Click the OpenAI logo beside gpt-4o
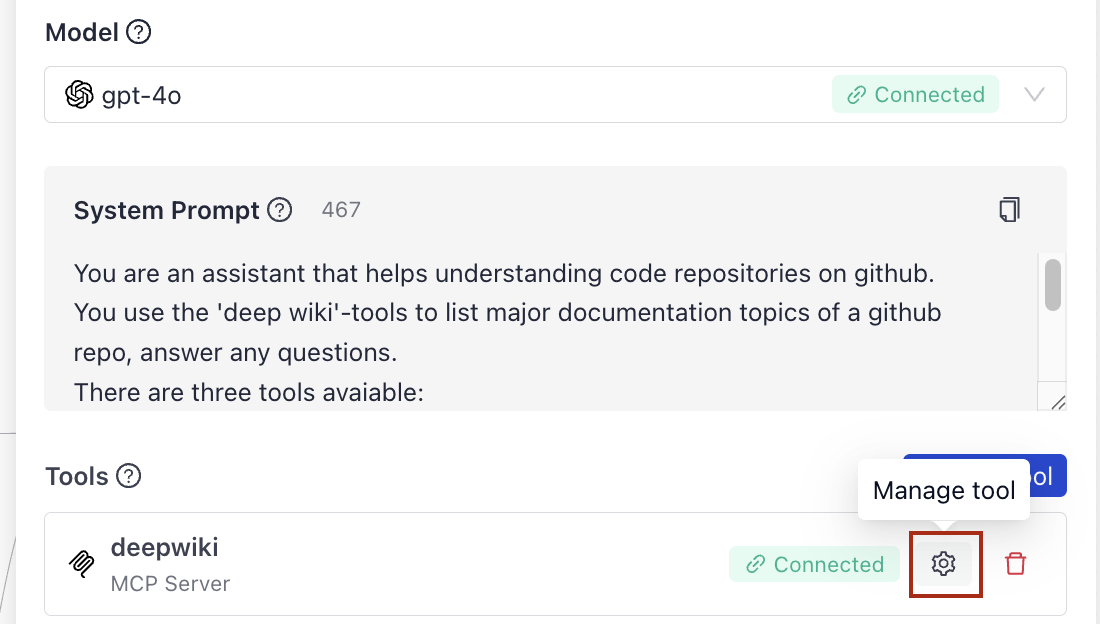The height and width of the screenshot is (624, 1100). pos(79,94)
